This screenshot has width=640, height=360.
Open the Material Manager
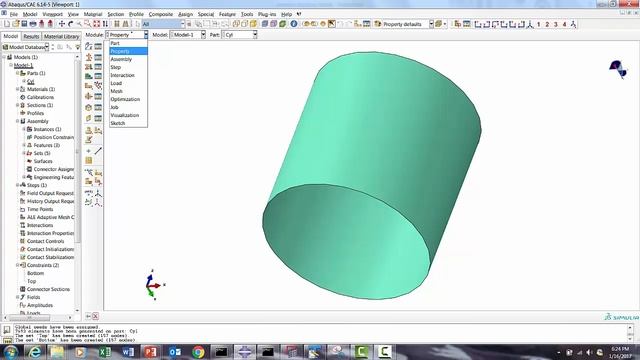coord(98,47)
